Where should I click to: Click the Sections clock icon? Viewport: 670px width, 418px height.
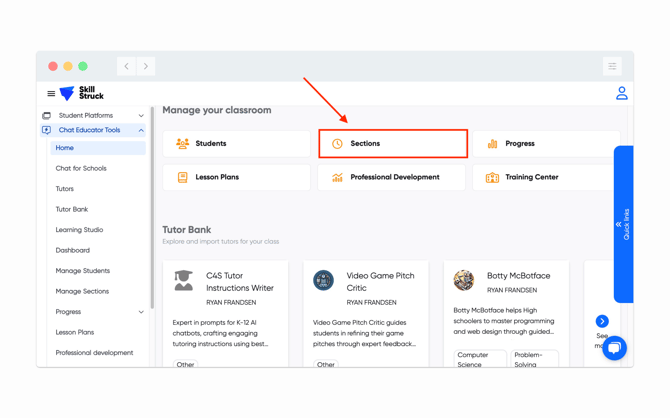337,144
